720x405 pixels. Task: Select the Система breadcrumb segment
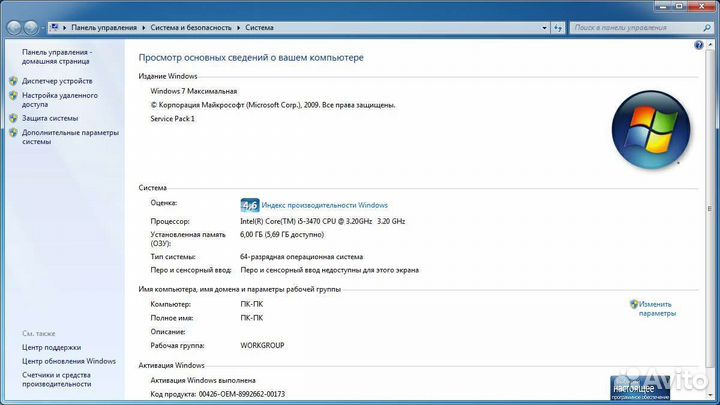[x=259, y=28]
